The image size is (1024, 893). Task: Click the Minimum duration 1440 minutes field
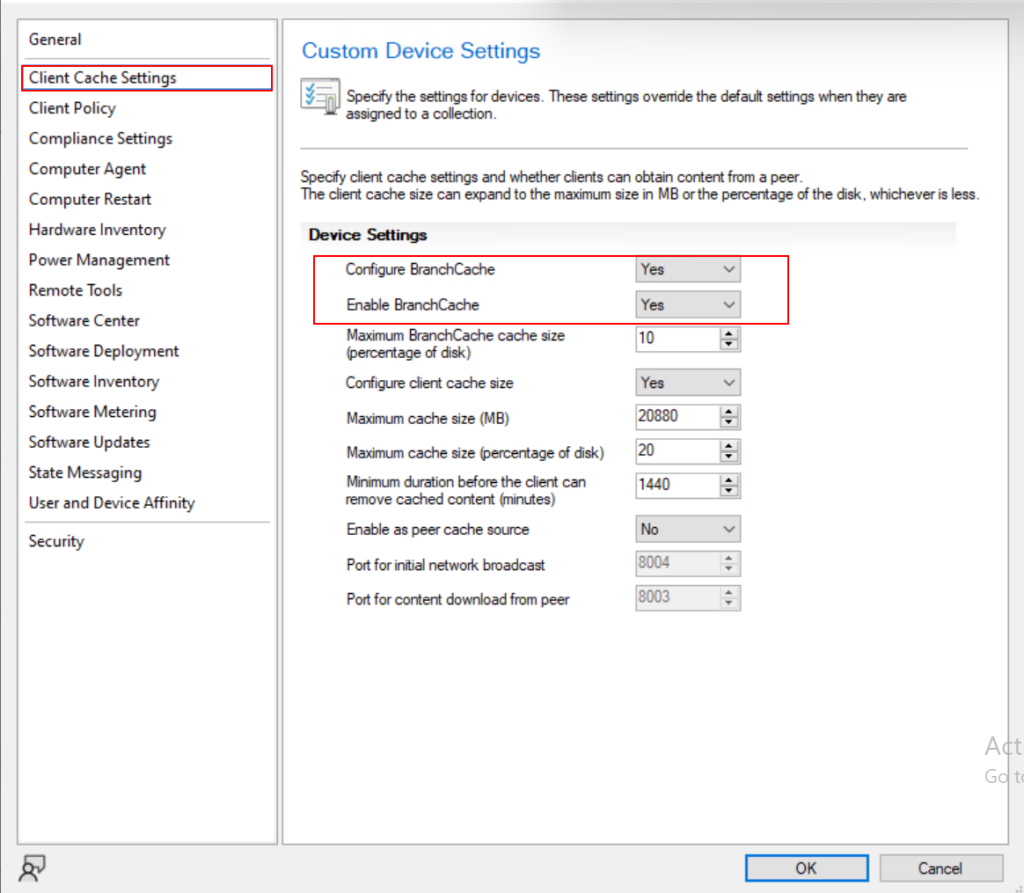pyautogui.click(x=677, y=485)
